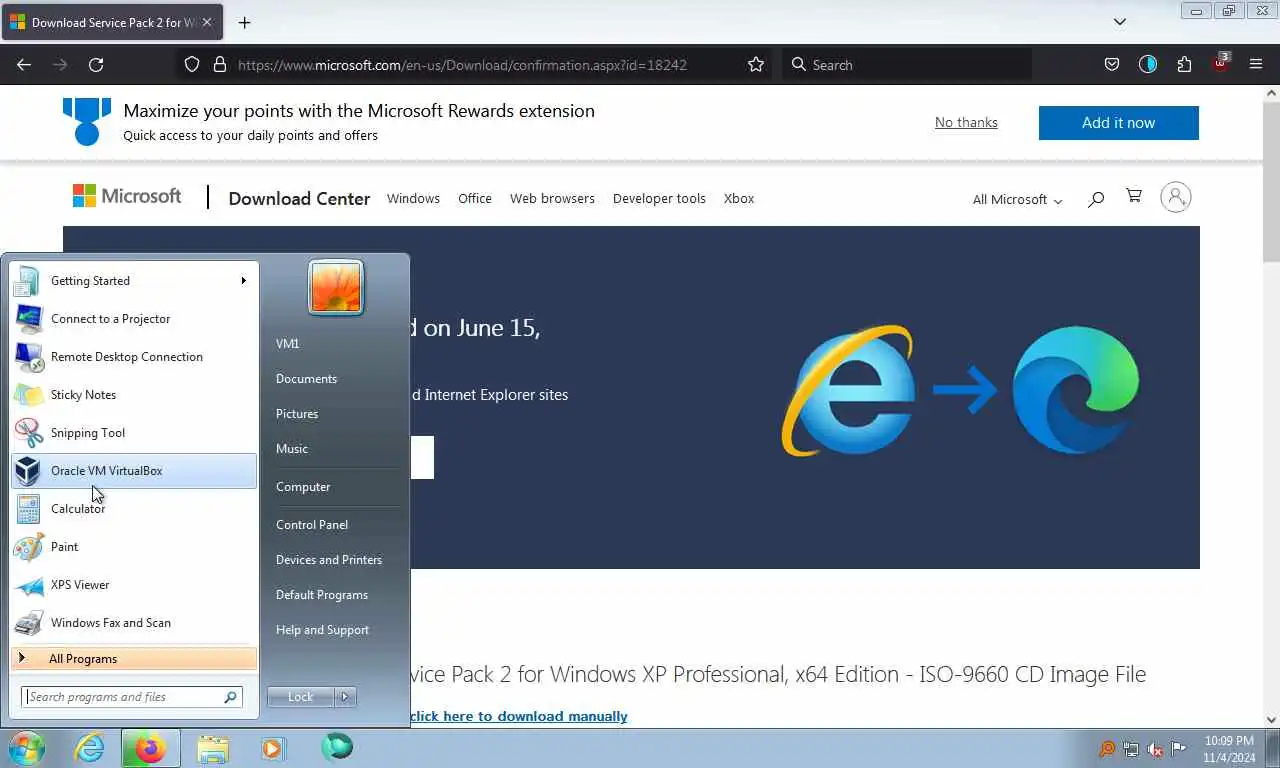Reload the page in Firefox
The height and width of the screenshot is (768, 1280).
96,65
